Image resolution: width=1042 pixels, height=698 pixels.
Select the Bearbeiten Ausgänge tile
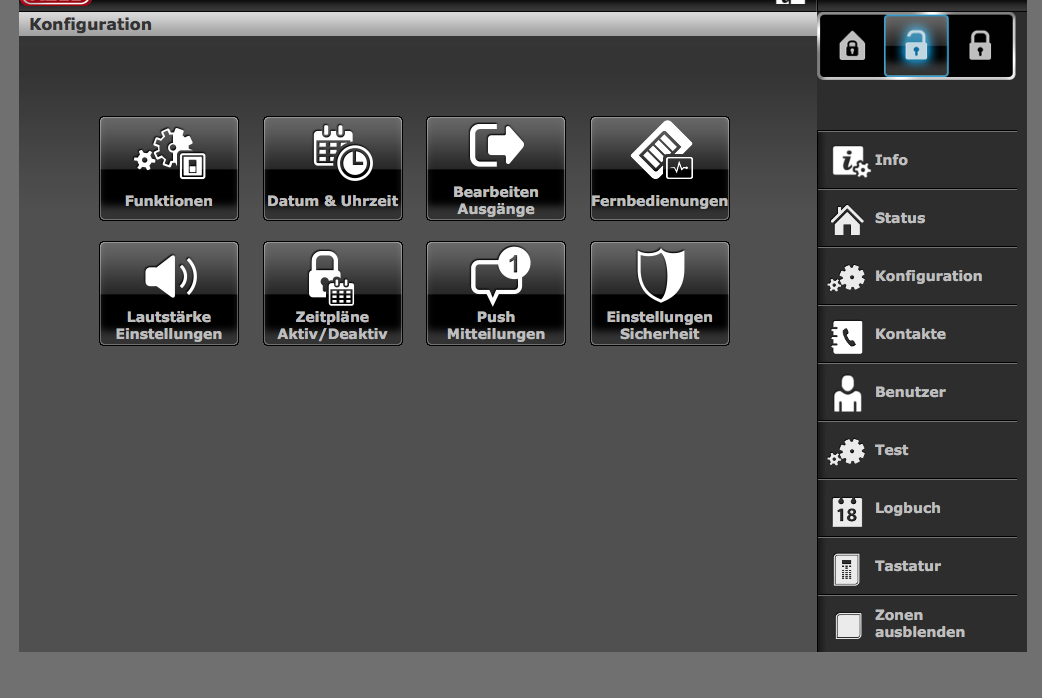click(496, 168)
